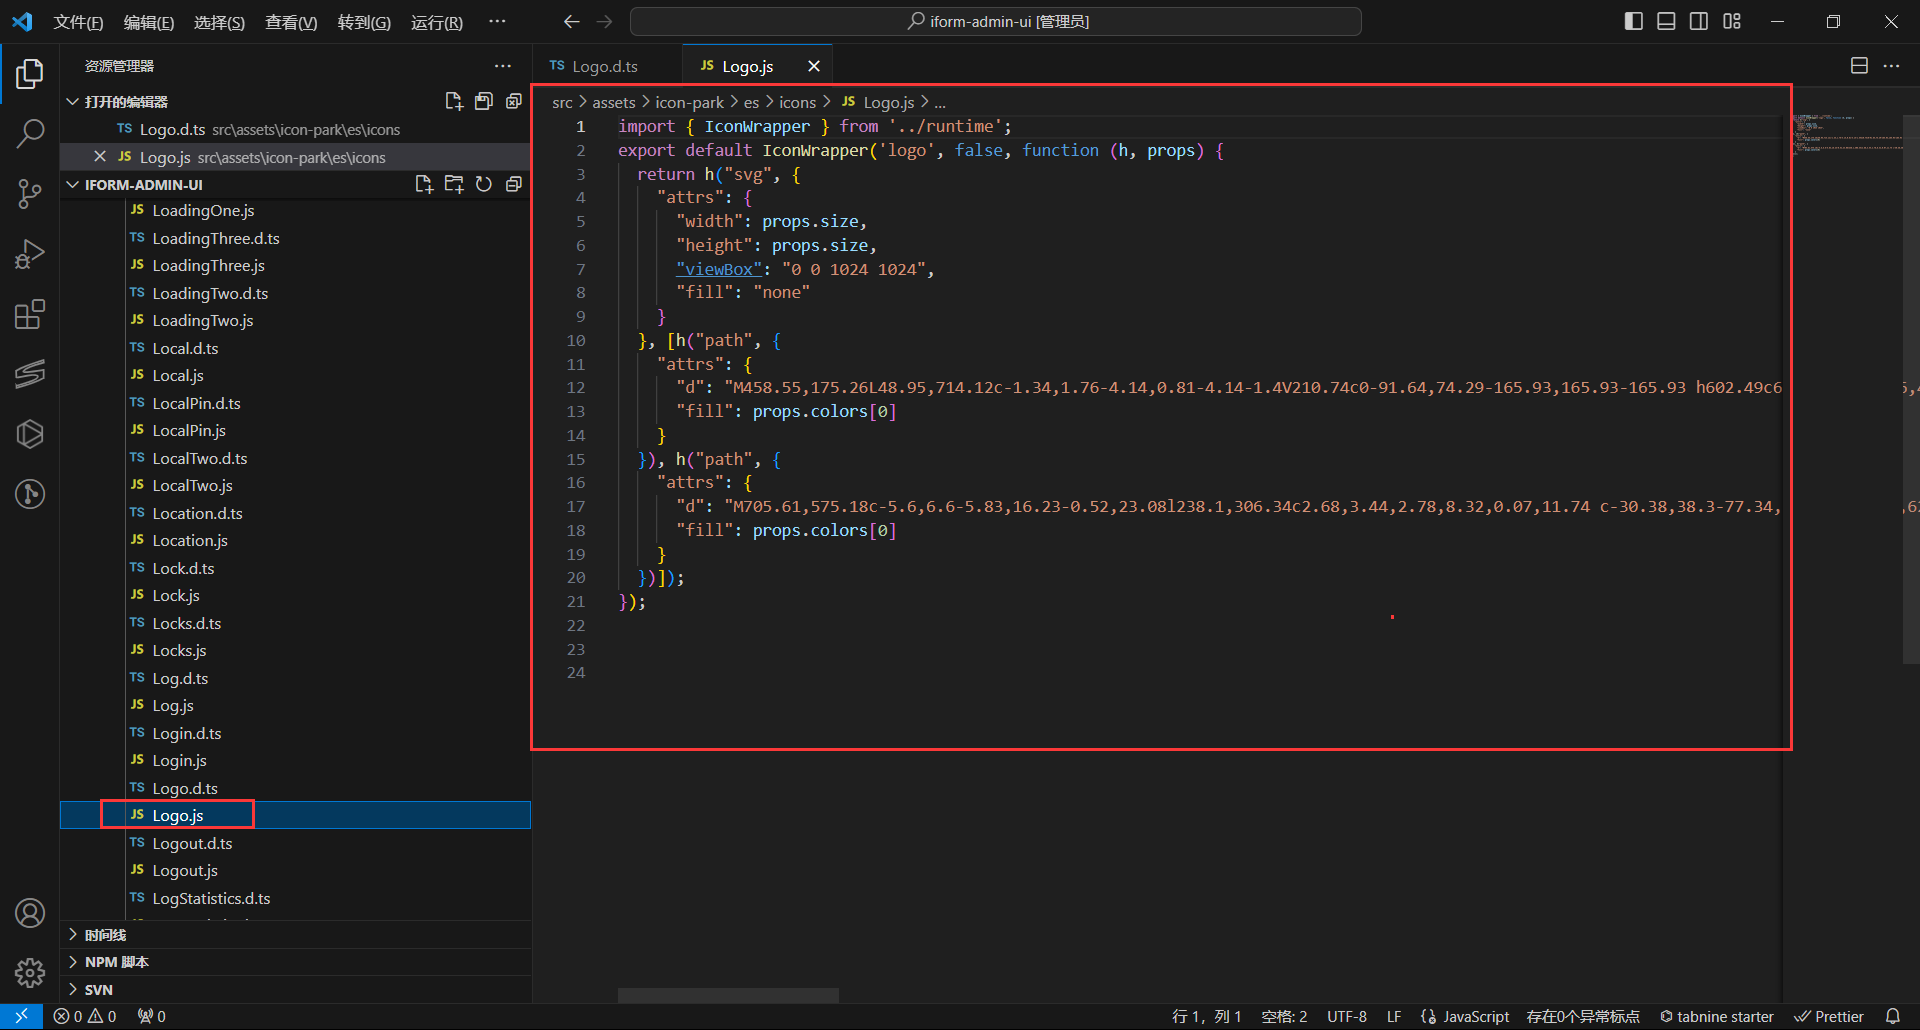Image resolution: width=1920 pixels, height=1030 pixels.
Task: Toggle the primary sidebar visibility
Action: (x=1634, y=21)
